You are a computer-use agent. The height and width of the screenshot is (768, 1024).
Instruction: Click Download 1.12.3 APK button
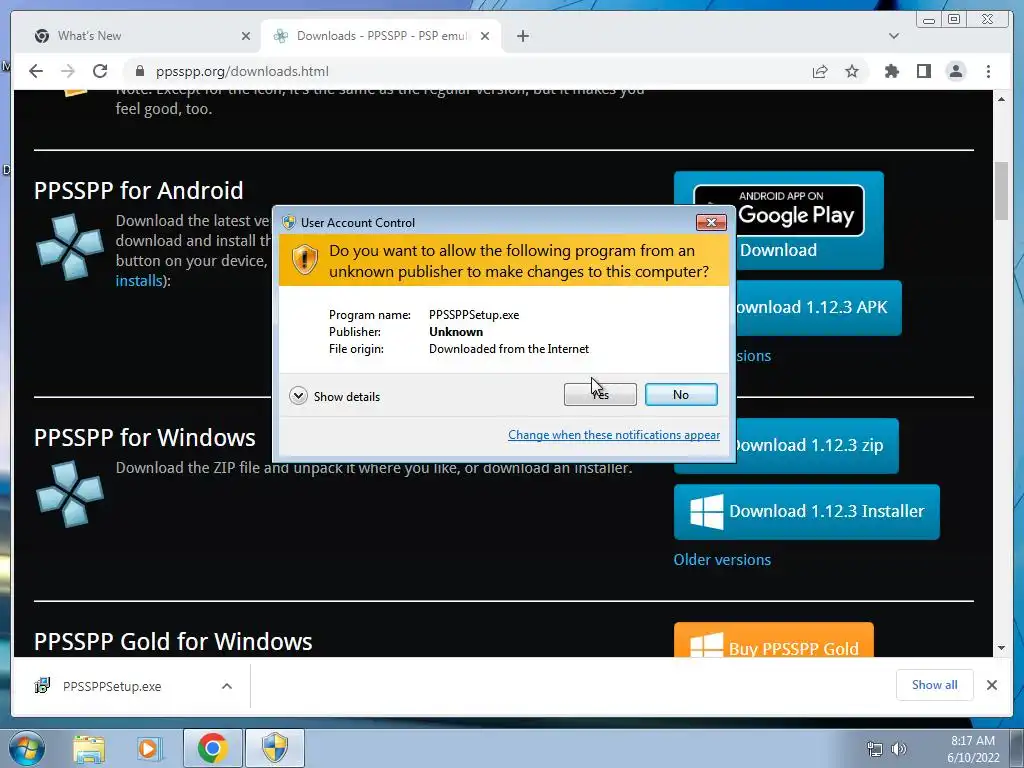pyautogui.click(x=819, y=308)
